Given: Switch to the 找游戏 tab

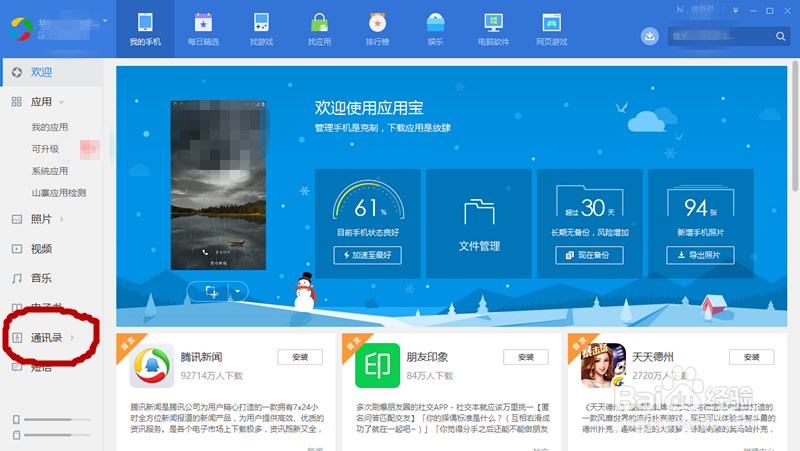Looking at the screenshot, I should click(x=261, y=29).
